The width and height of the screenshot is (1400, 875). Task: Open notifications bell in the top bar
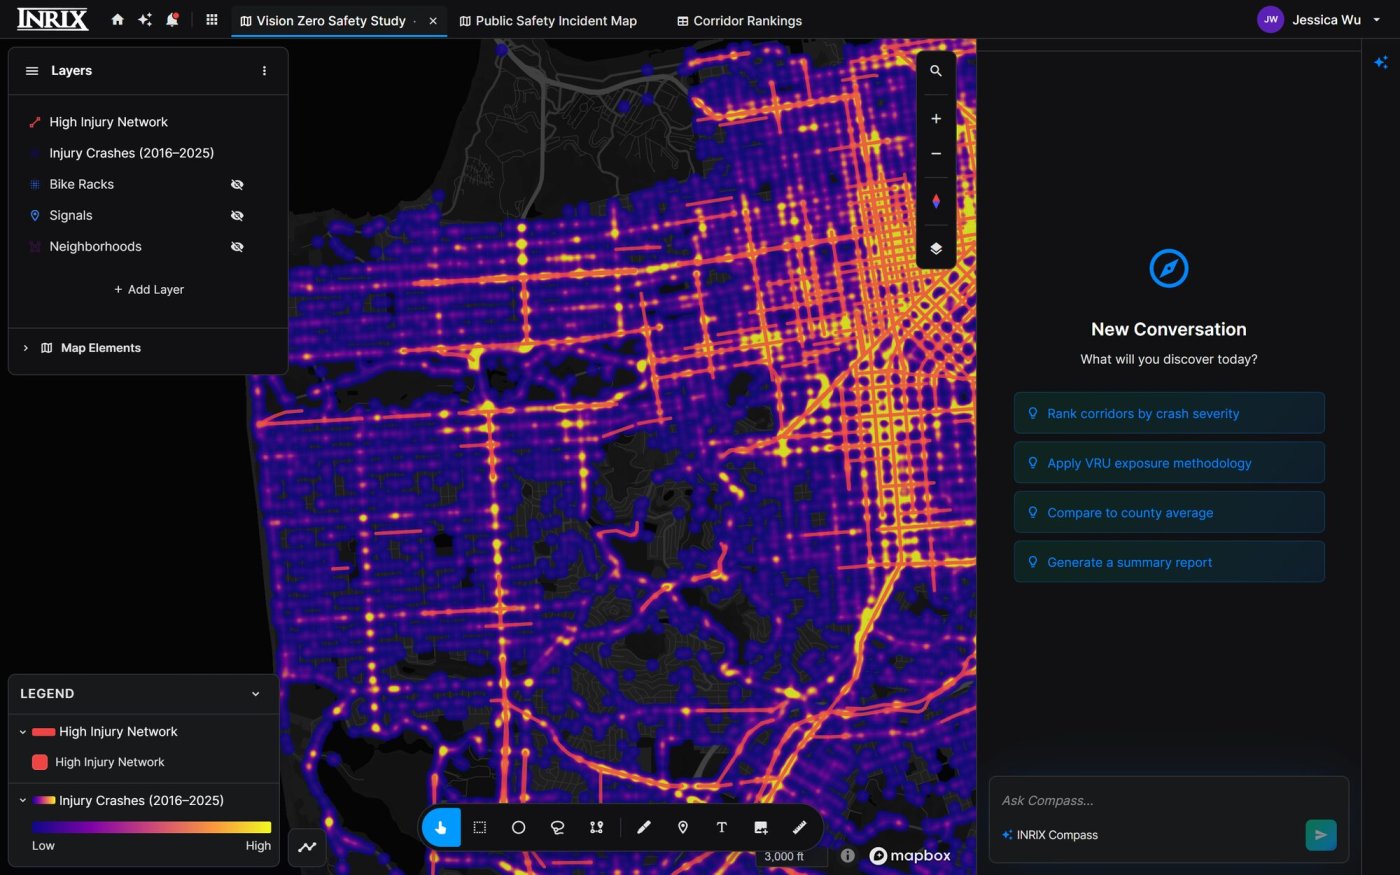[172, 20]
